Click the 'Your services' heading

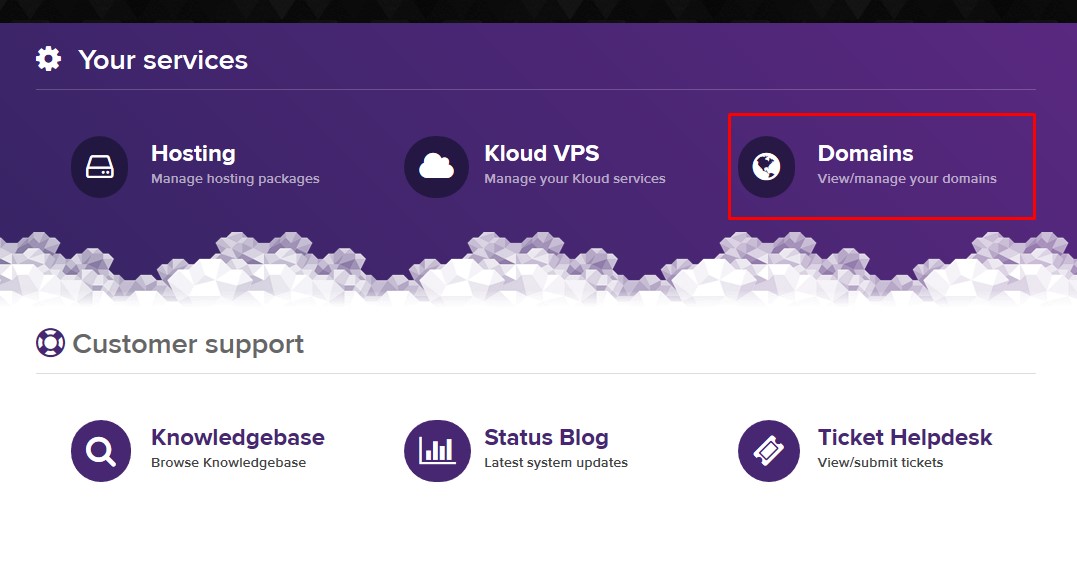(163, 60)
